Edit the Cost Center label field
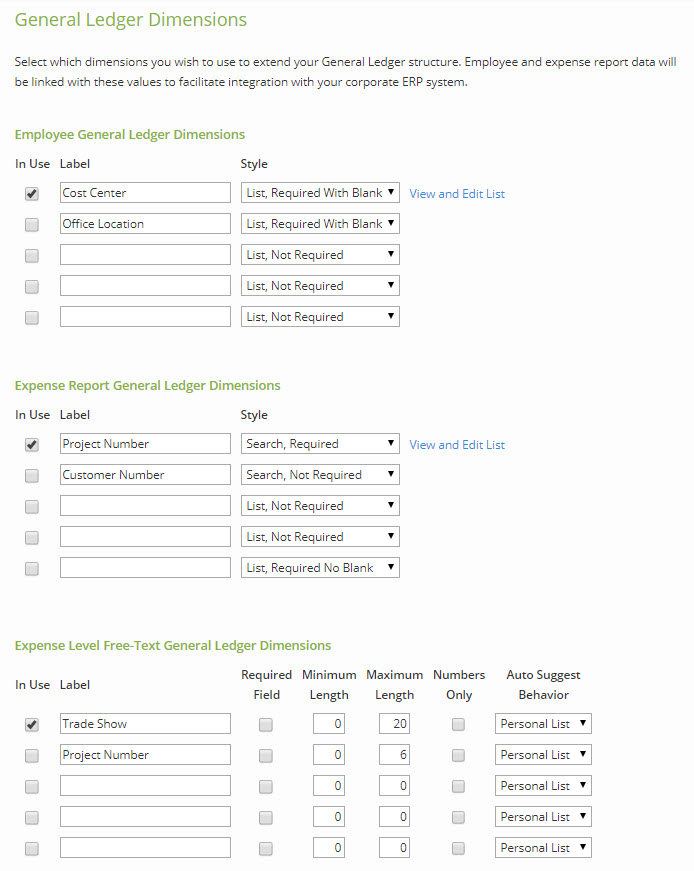694x871 pixels. tap(145, 193)
